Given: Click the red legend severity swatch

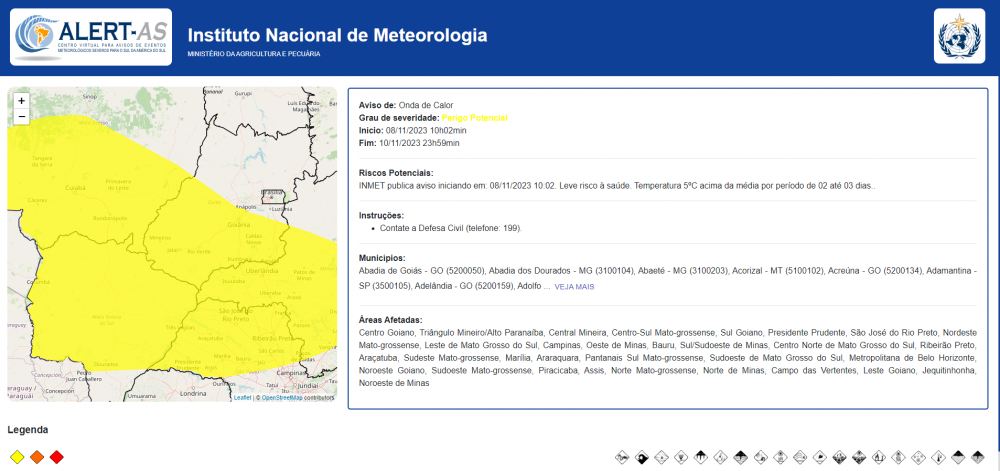Looking at the screenshot, I should 57,457.
